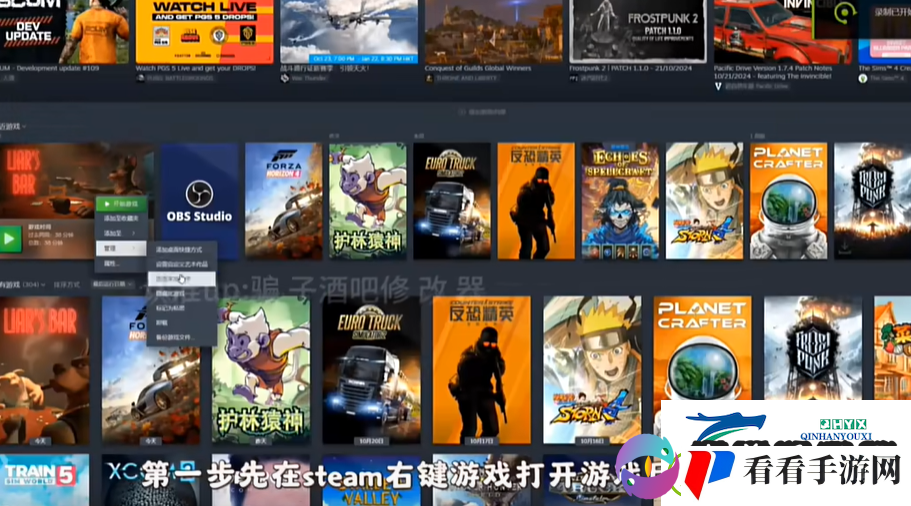Choose 浏览本地文件 in the 管理 submenu
911x506 pixels.
[181, 279]
